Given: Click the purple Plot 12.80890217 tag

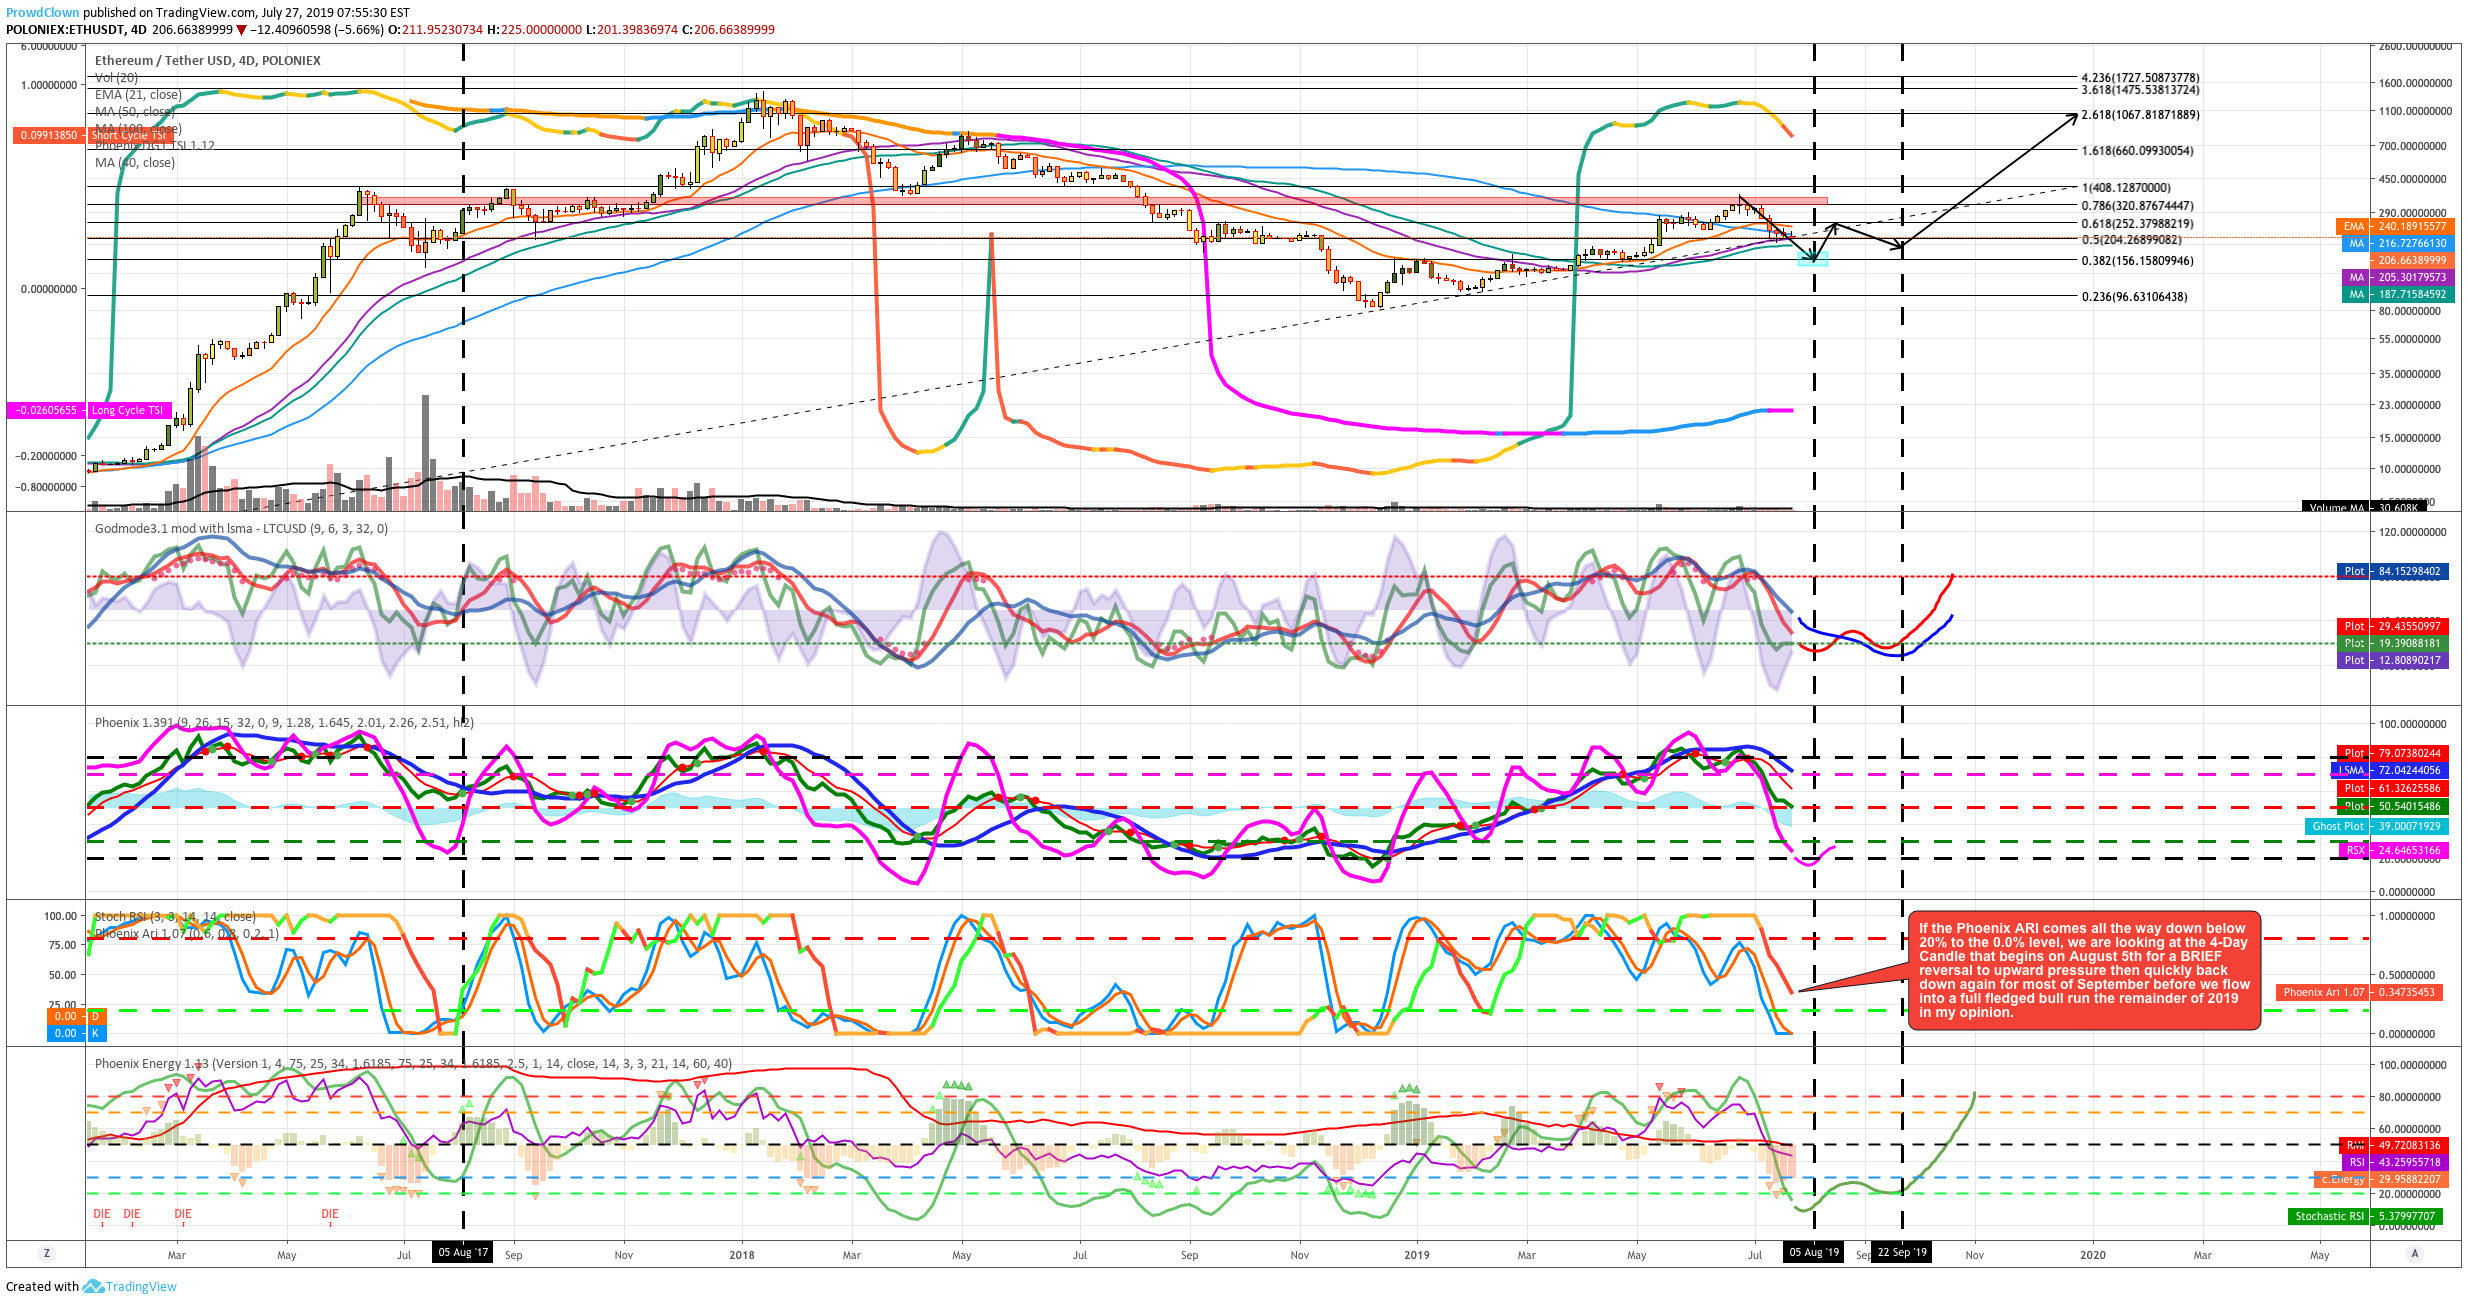Looking at the screenshot, I should (x=2393, y=661).
